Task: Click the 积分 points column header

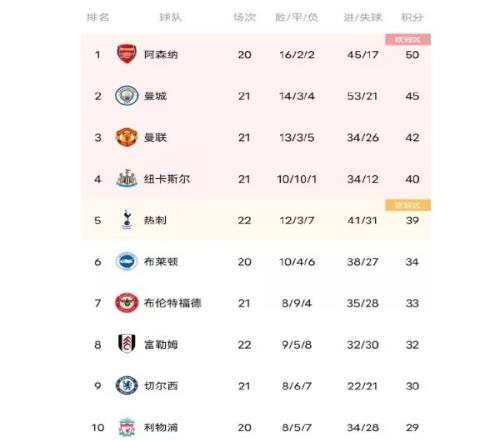Action: pos(412,17)
